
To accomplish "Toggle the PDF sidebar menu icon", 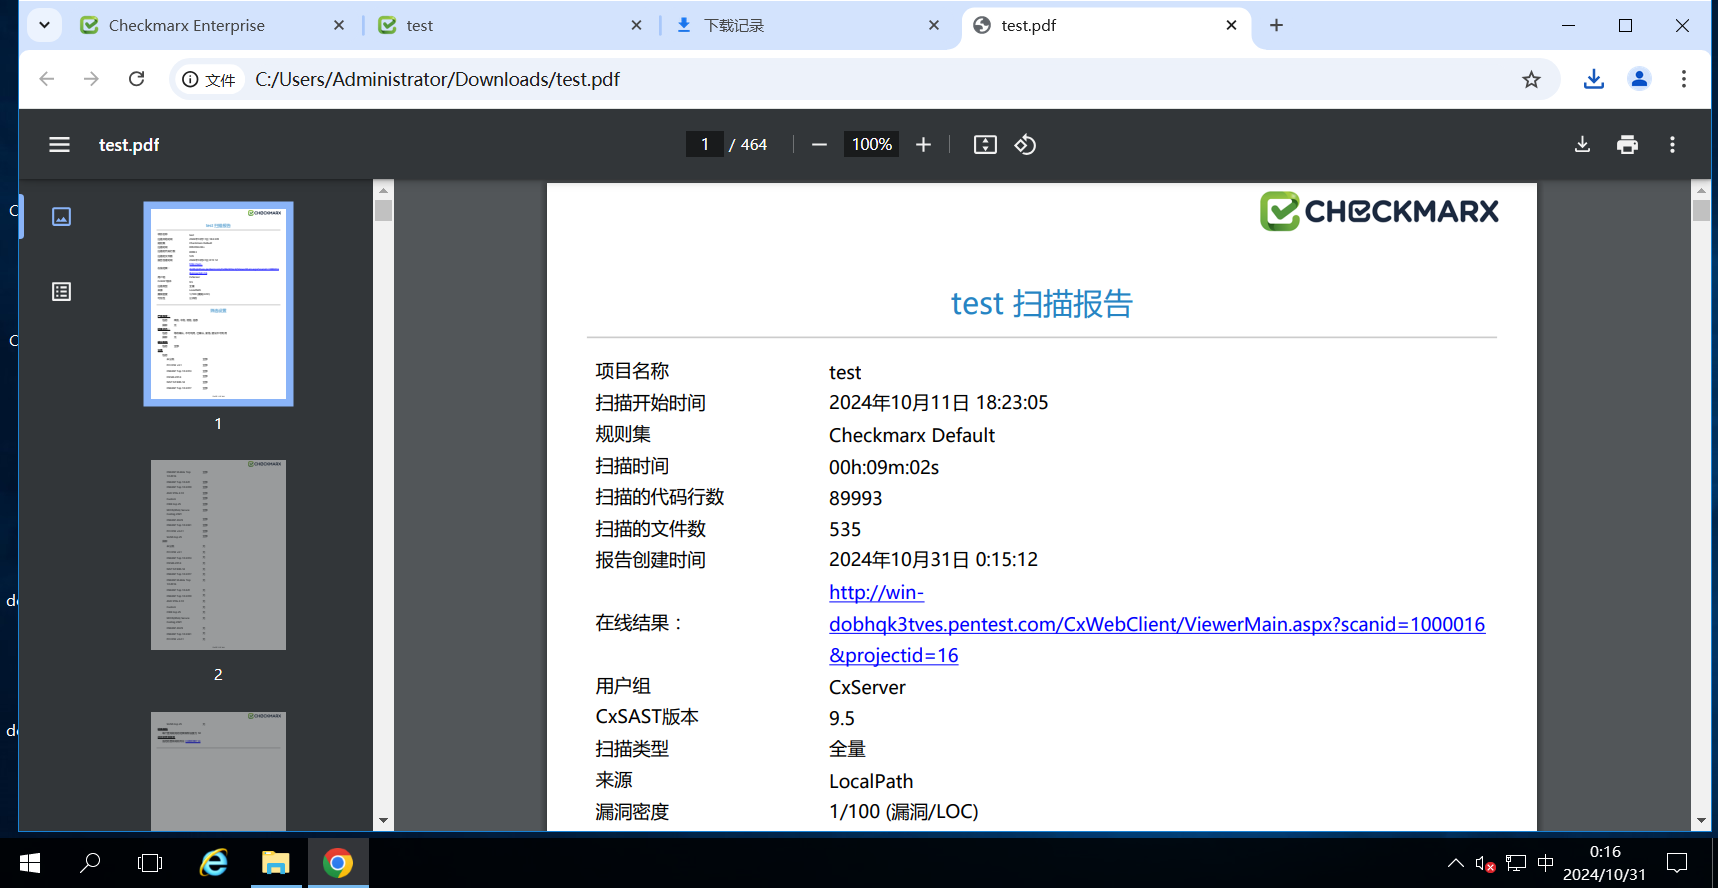I will point(59,145).
